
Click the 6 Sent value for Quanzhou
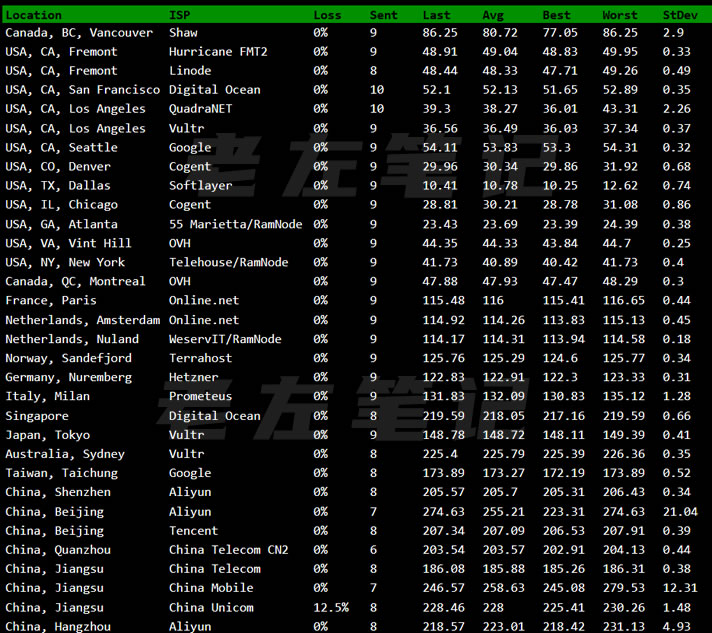[x=373, y=550]
